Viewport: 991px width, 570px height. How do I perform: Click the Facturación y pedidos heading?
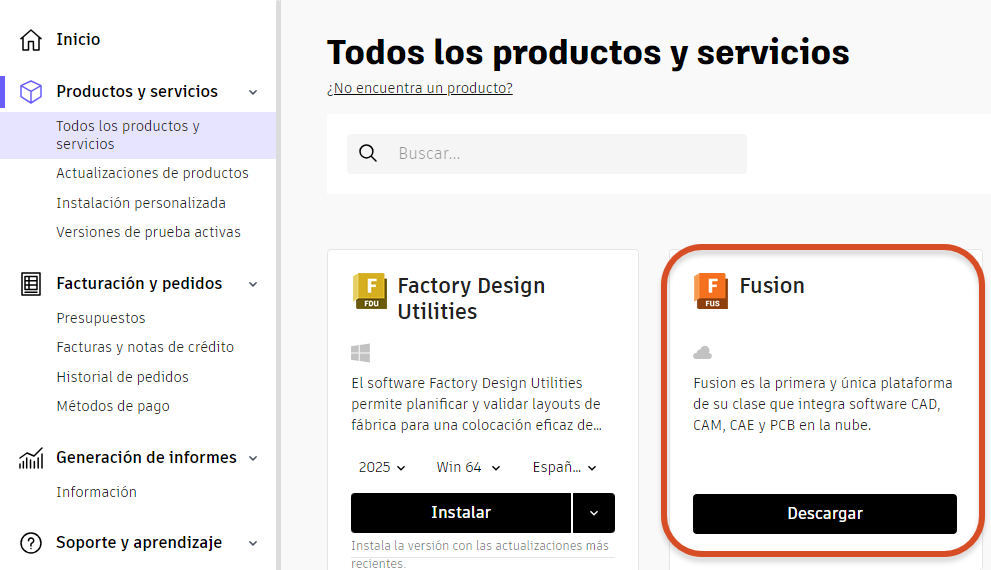[x=139, y=284]
